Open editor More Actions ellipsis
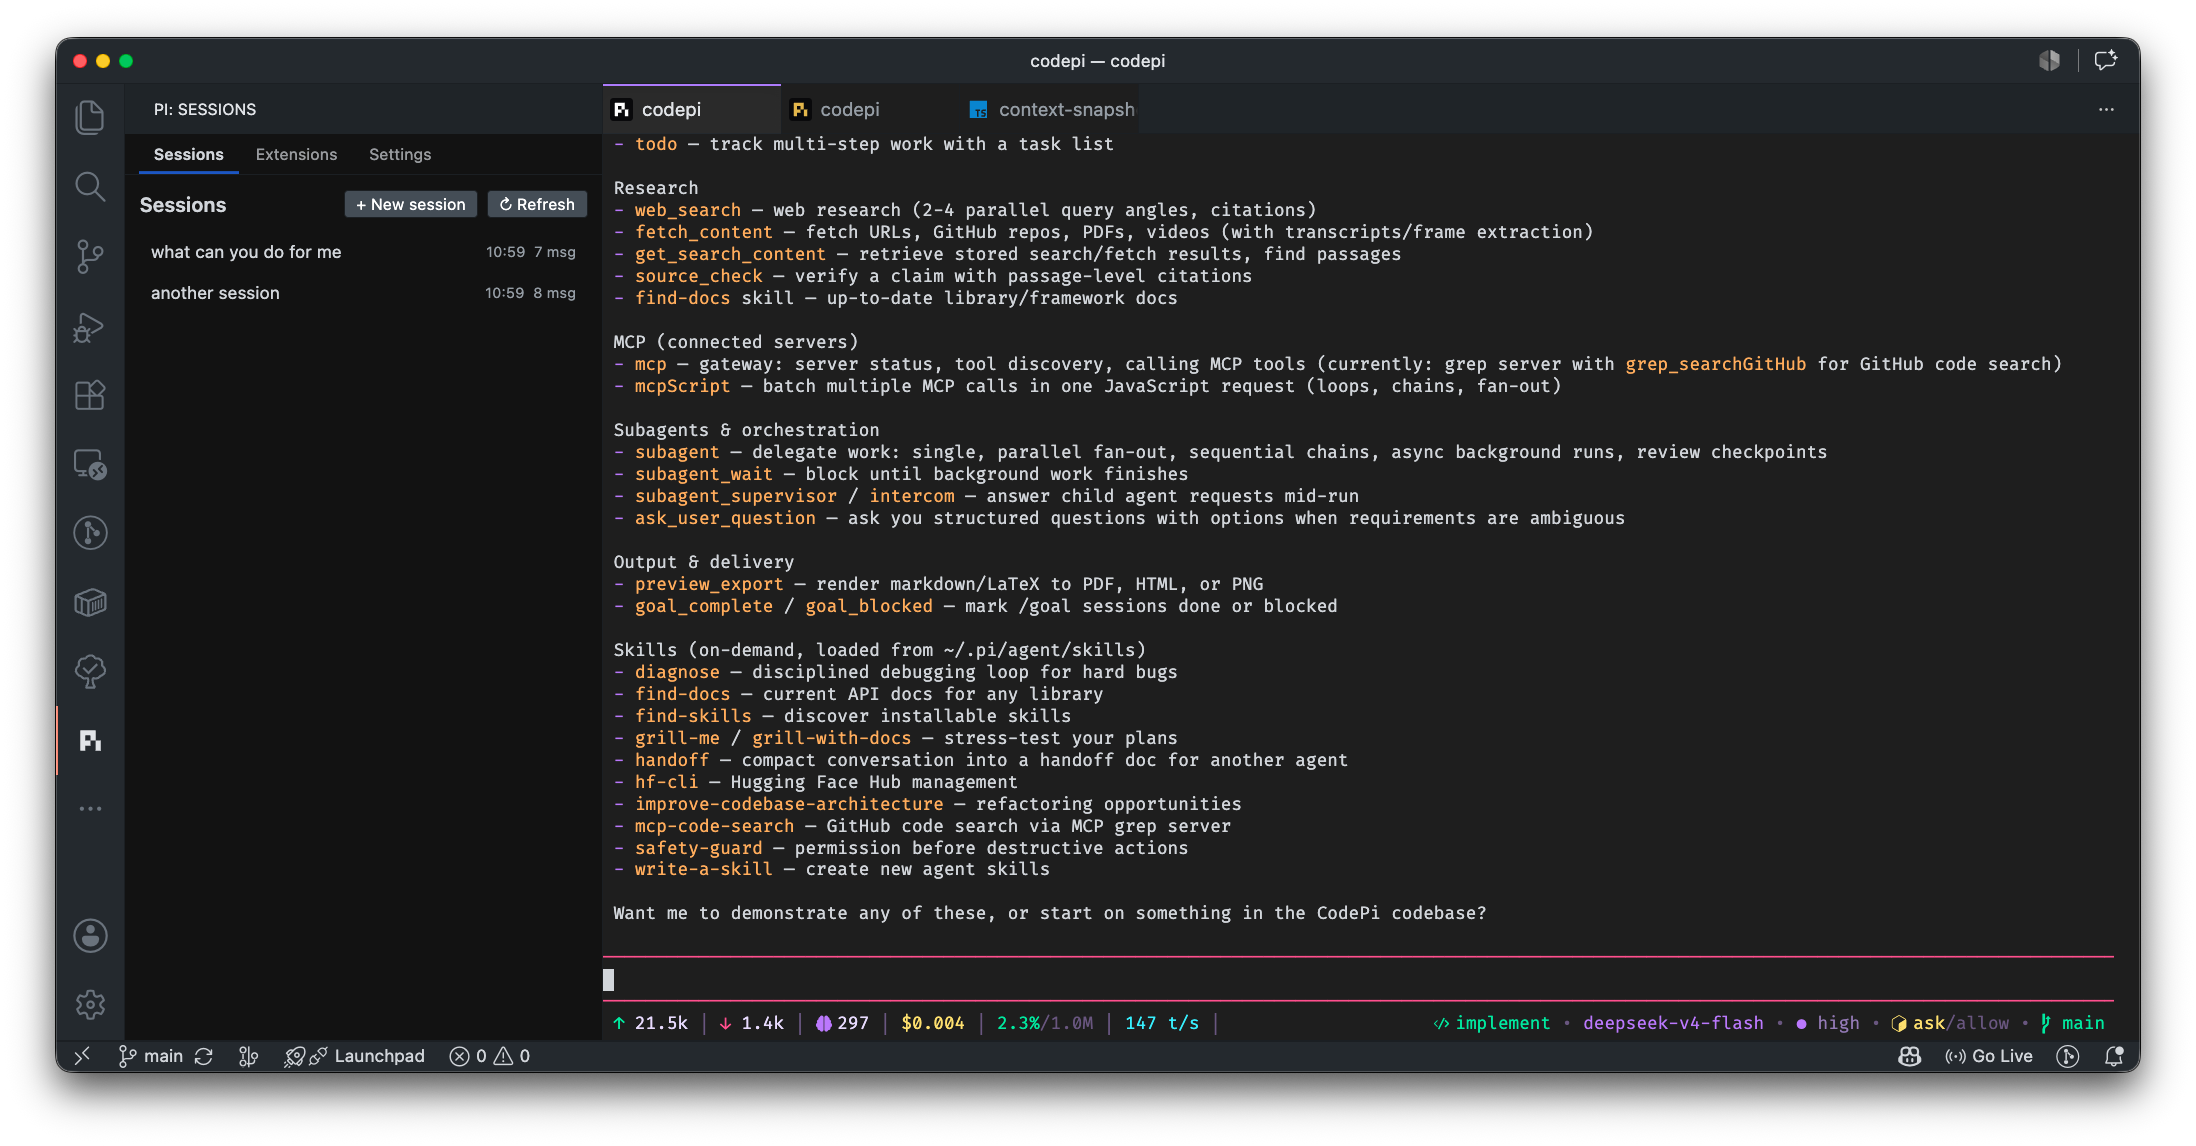The height and width of the screenshot is (1146, 2196). [2106, 109]
